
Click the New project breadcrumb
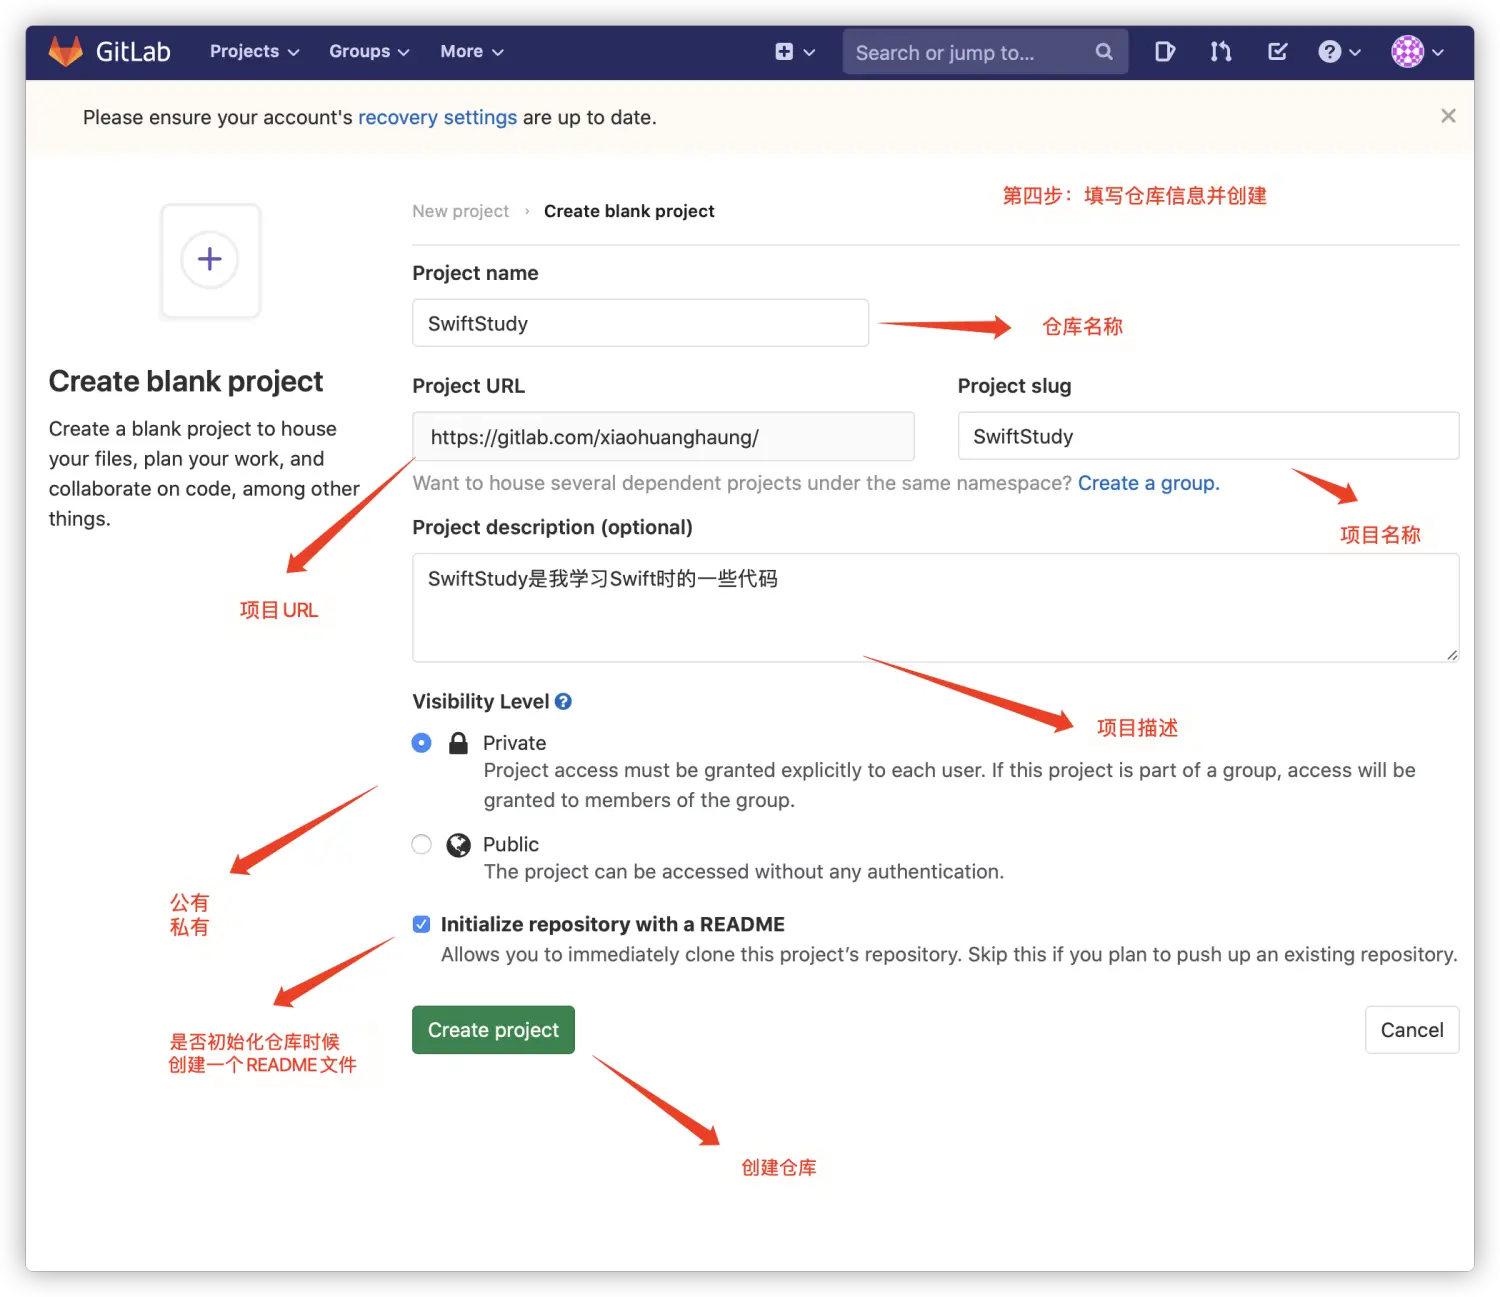point(460,211)
